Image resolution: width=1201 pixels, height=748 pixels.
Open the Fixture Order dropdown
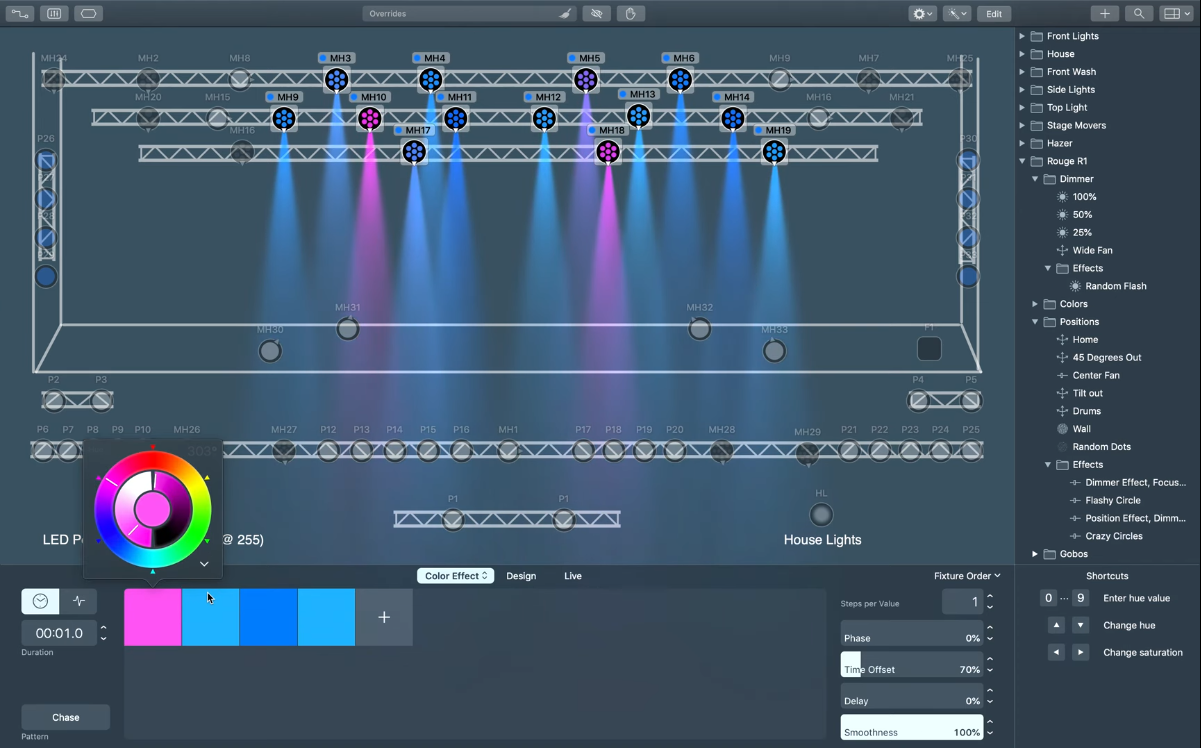[966, 576]
